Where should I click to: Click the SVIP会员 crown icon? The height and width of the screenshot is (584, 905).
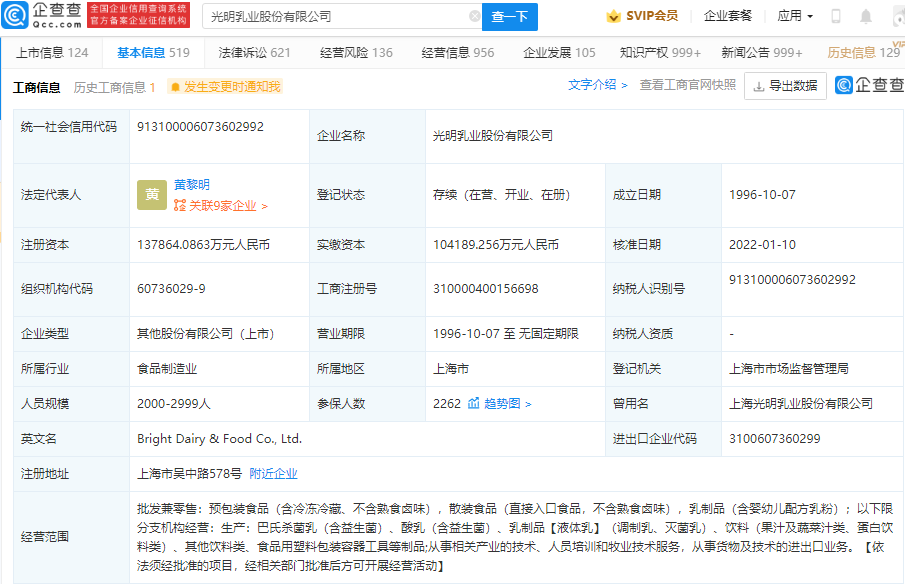click(612, 17)
